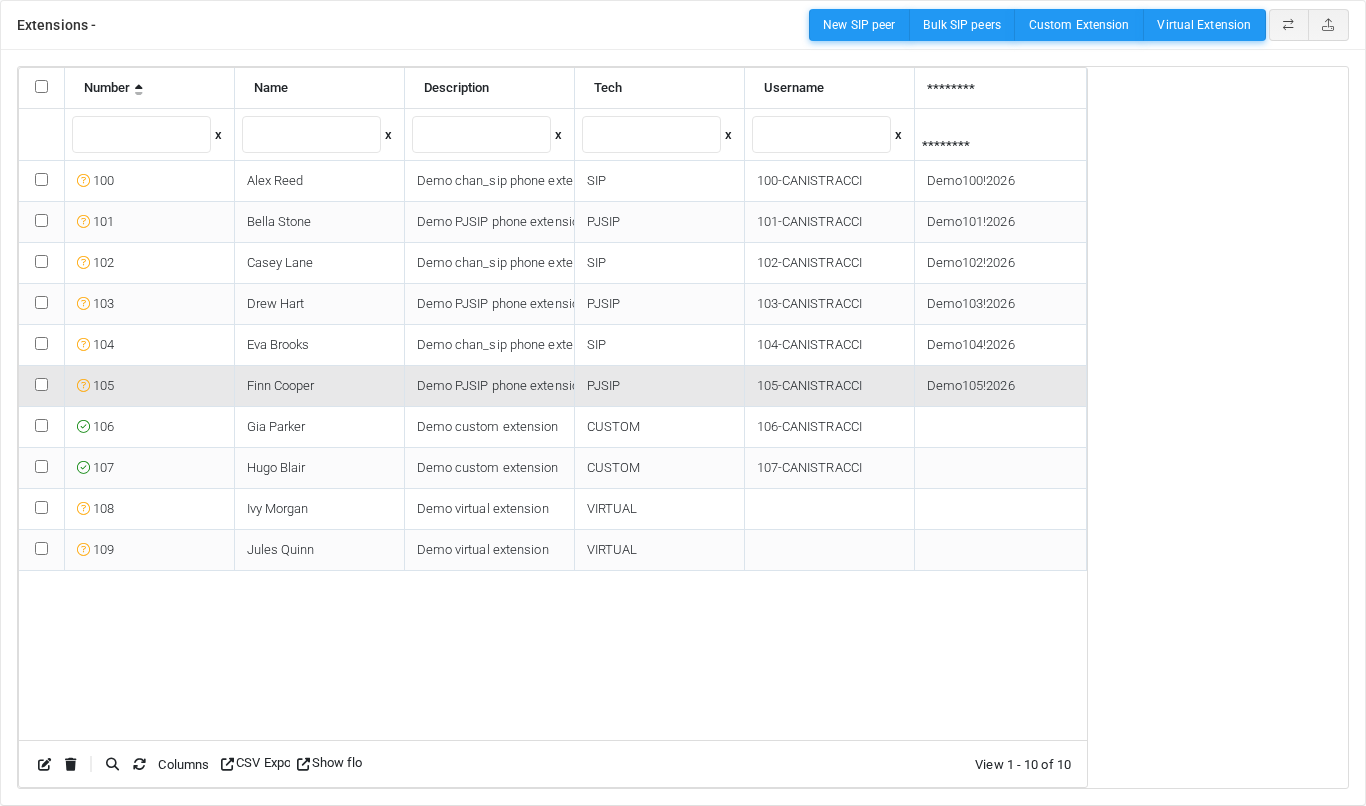Click the Show flow footer button
Image resolution: width=1366 pixels, height=806 pixels.
click(x=329, y=763)
